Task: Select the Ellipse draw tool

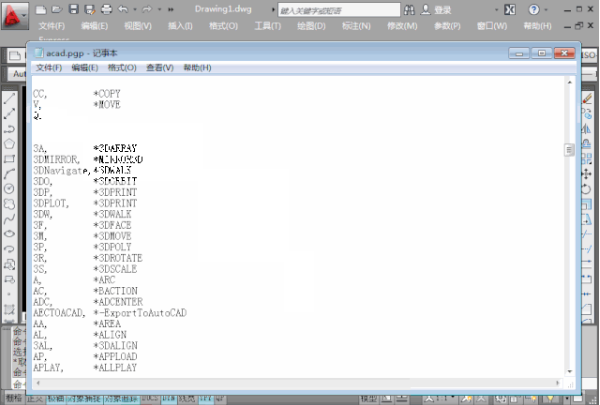Action: pyautogui.click(x=9, y=234)
